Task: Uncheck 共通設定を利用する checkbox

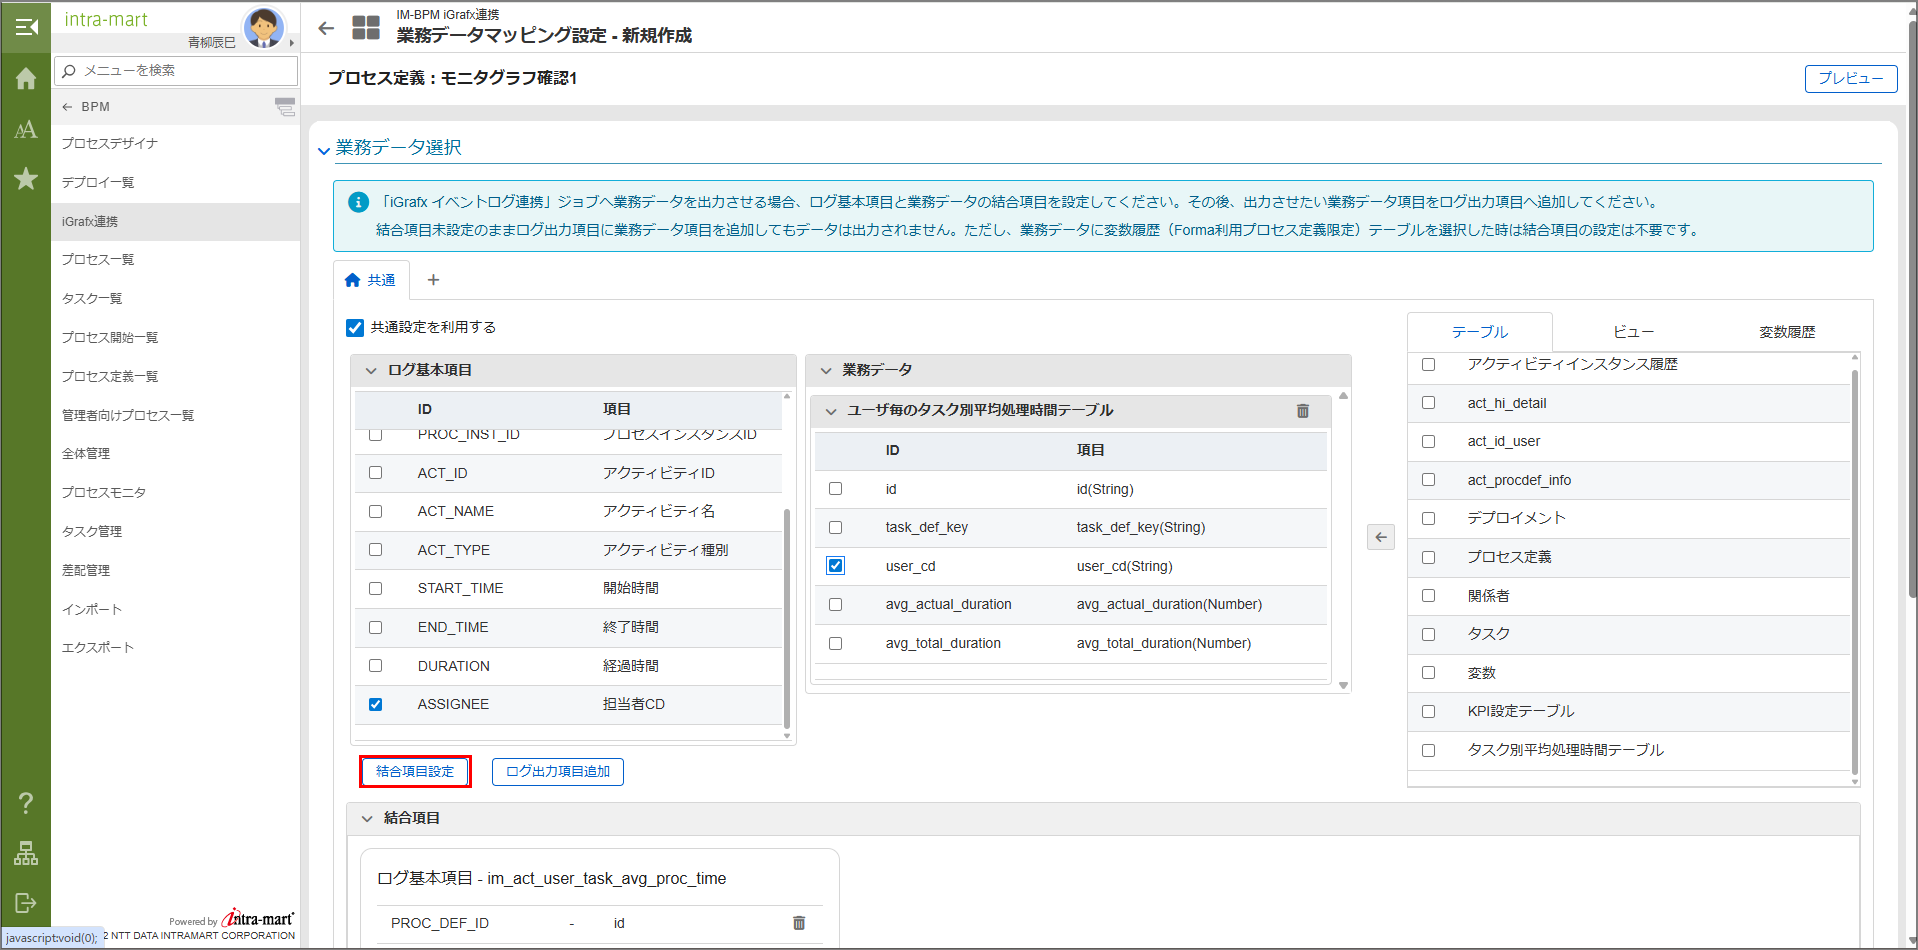Action: (x=355, y=328)
